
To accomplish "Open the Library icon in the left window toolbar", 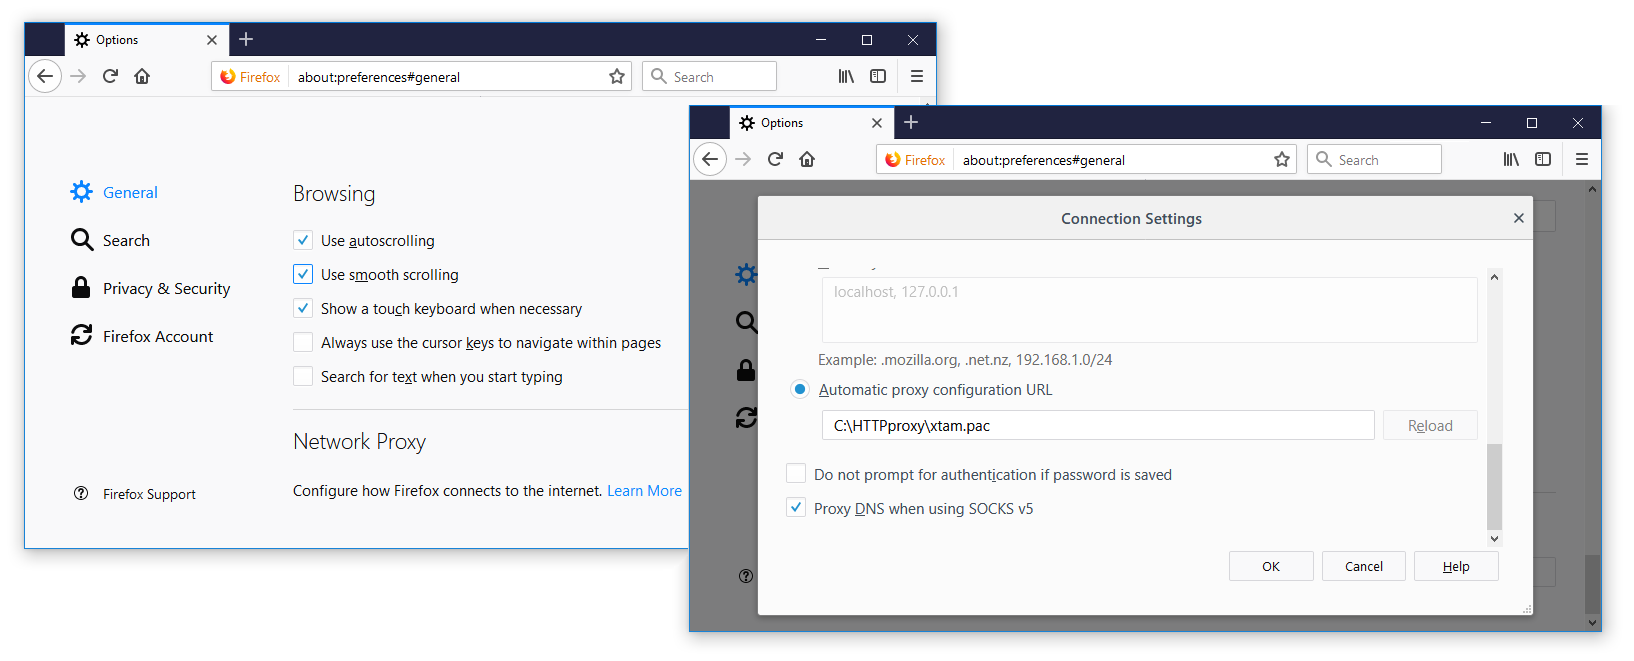I will [846, 76].
